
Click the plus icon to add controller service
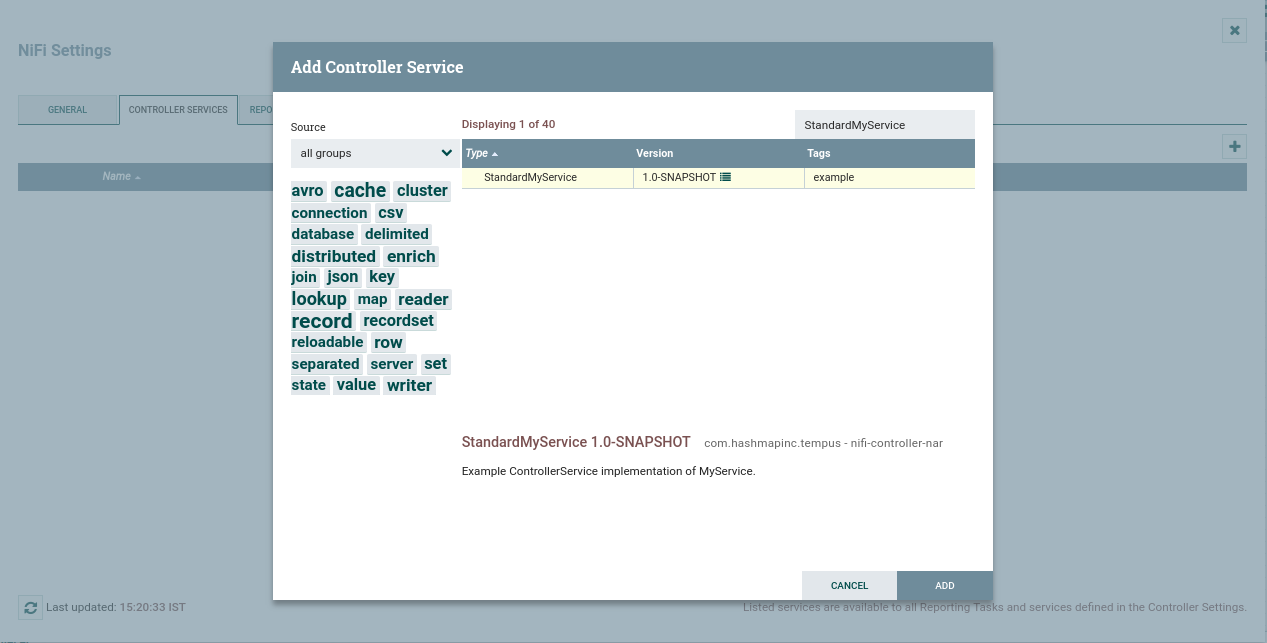click(1235, 147)
